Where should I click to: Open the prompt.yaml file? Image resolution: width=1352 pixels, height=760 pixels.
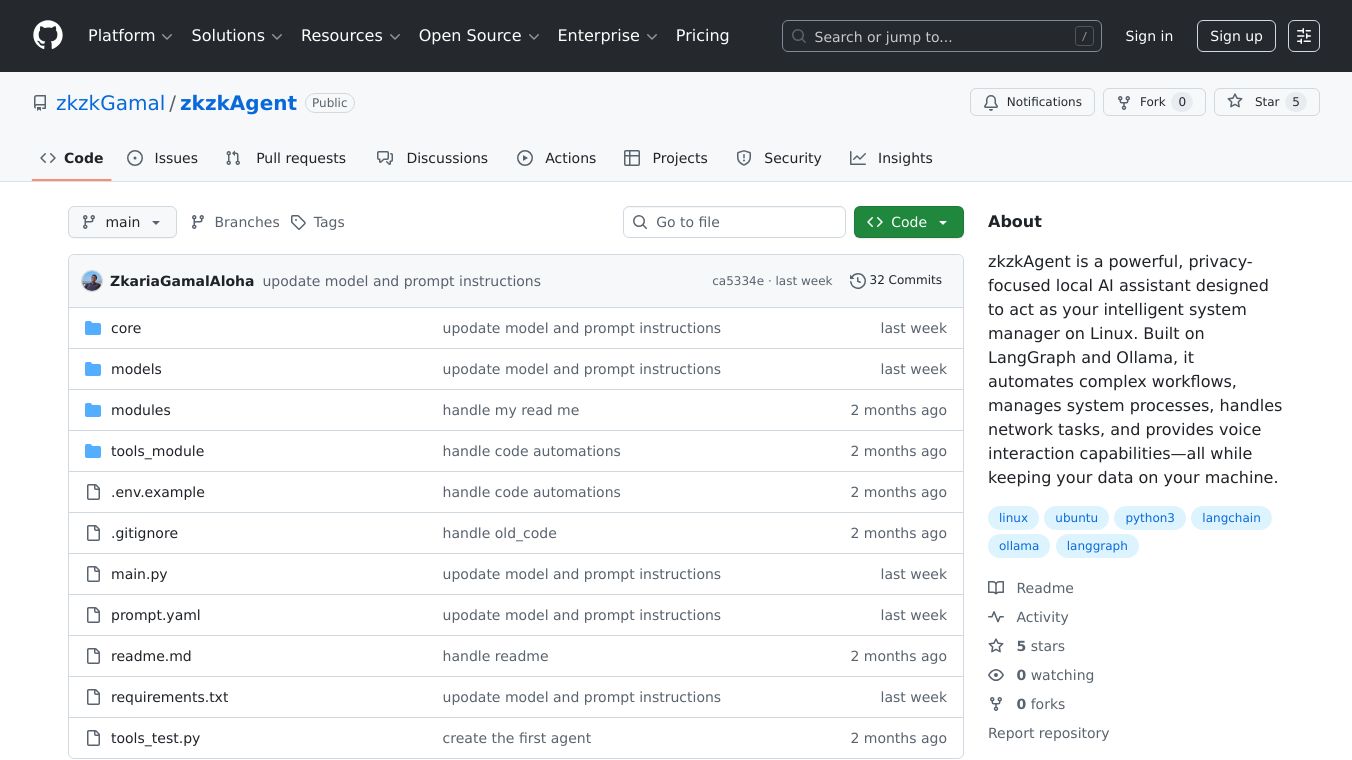[155, 615]
